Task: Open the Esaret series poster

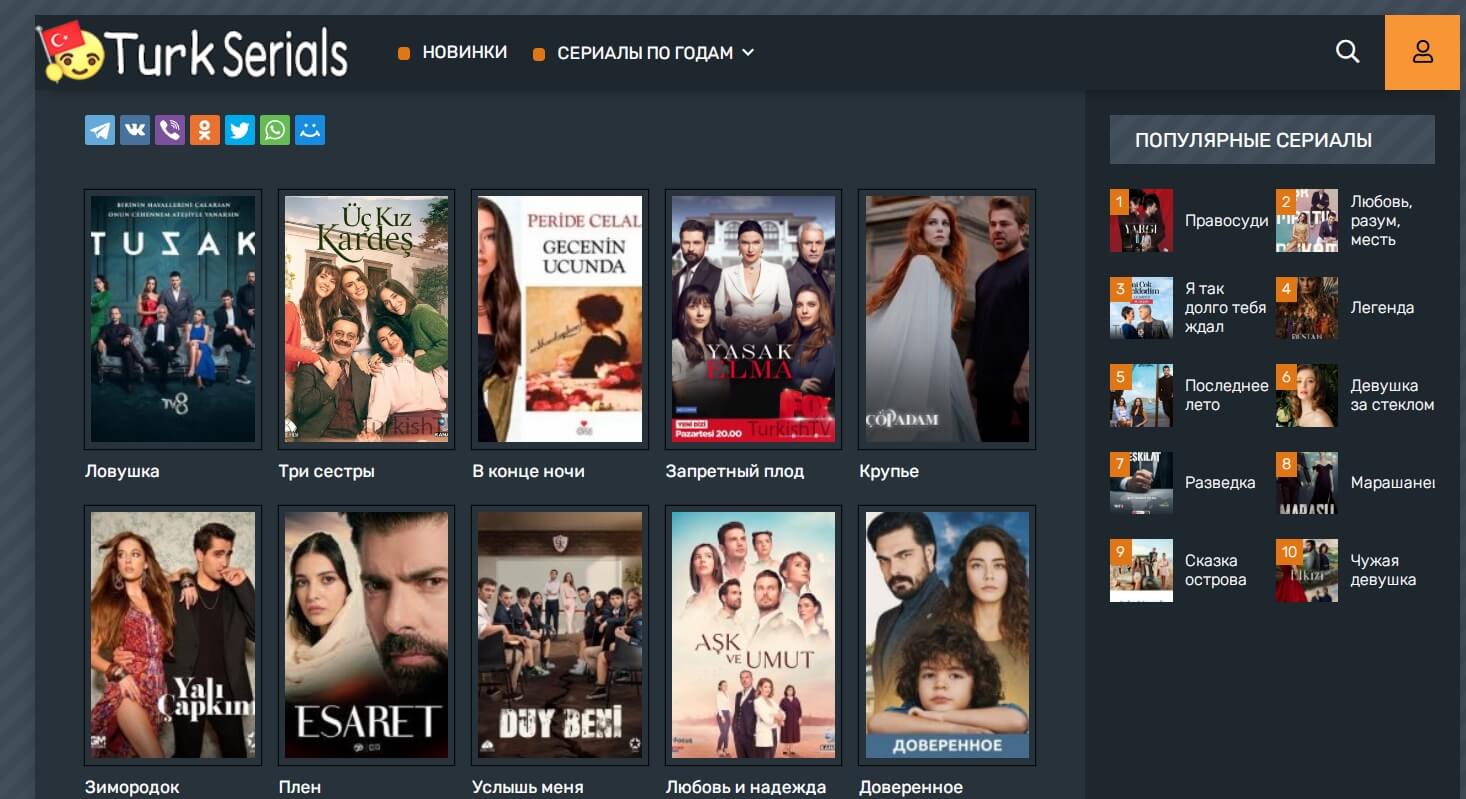Action: coord(366,634)
